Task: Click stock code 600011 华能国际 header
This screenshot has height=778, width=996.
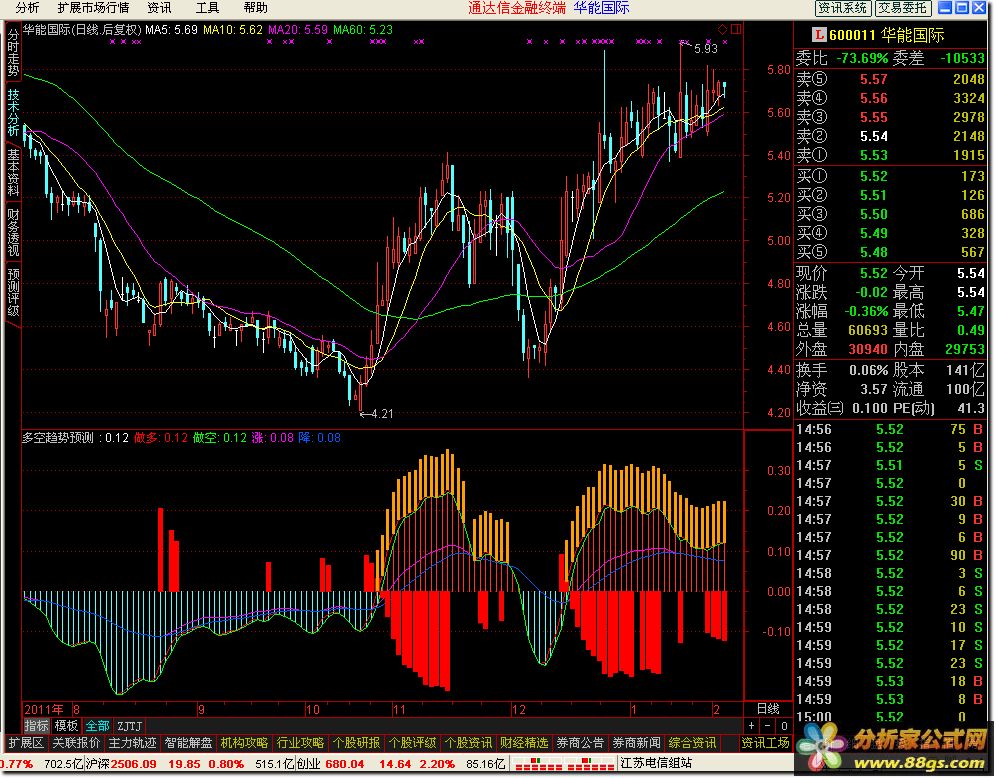Action: tap(886, 35)
